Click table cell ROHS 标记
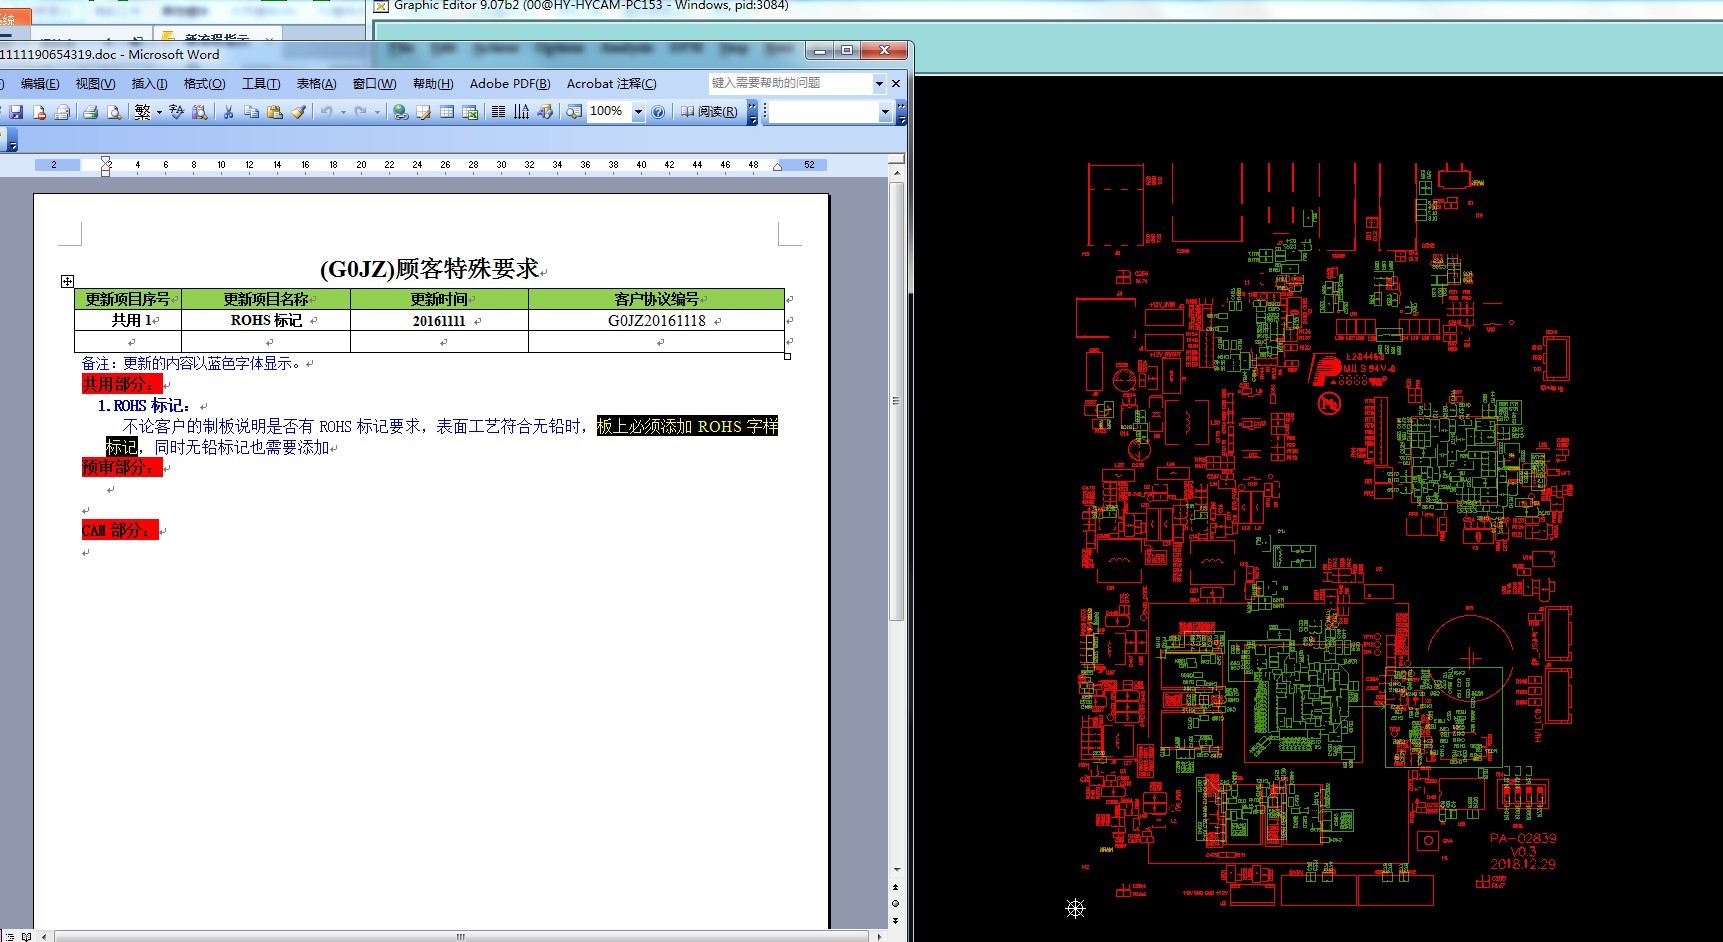 pyautogui.click(x=266, y=321)
